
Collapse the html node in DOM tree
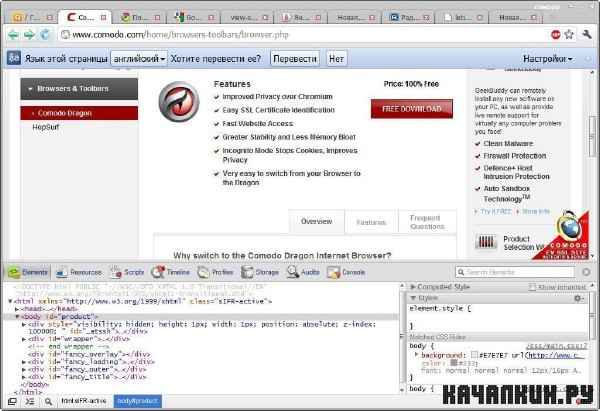tap(10, 302)
